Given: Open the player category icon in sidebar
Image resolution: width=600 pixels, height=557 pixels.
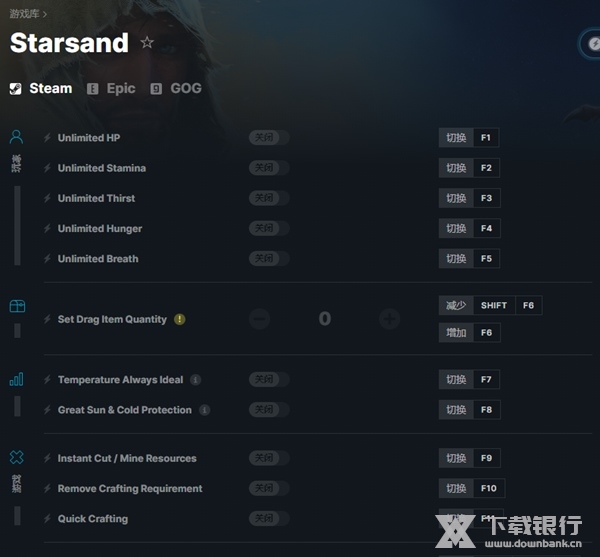Looking at the screenshot, I should click(x=16, y=137).
